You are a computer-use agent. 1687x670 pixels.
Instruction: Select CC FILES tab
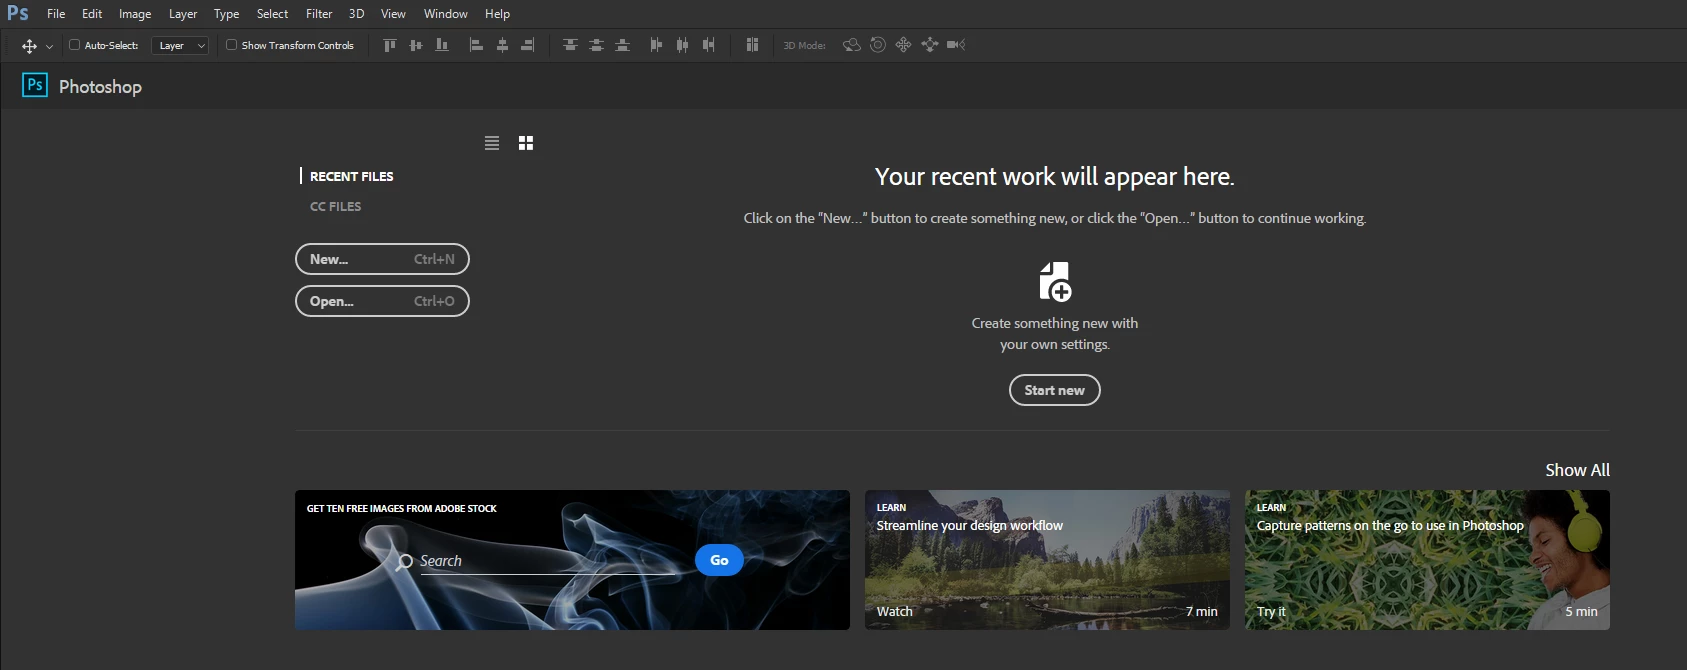click(x=336, y=206)
